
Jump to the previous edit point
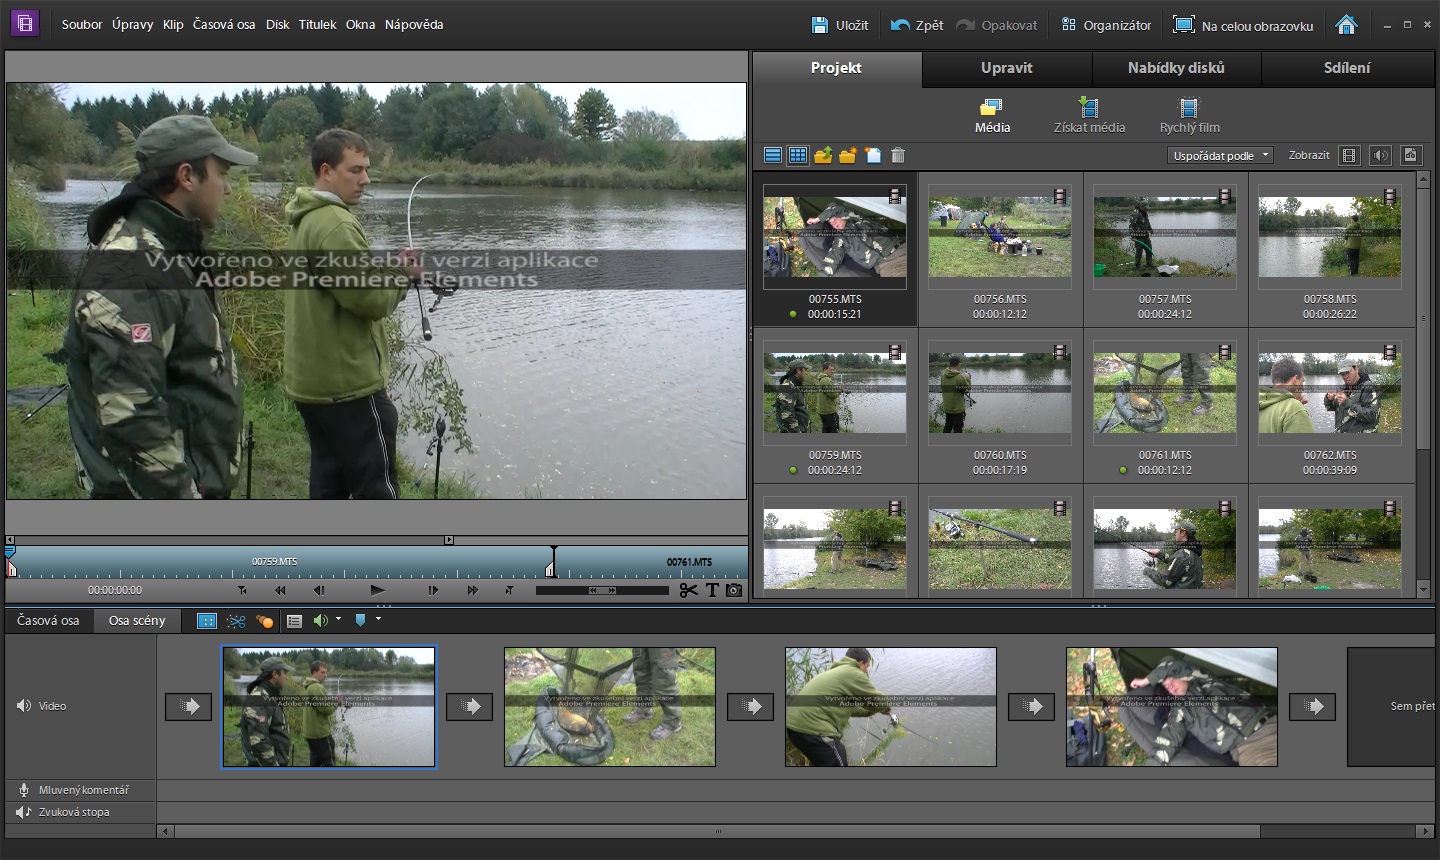pyautogui.click(x=242, y=590)
